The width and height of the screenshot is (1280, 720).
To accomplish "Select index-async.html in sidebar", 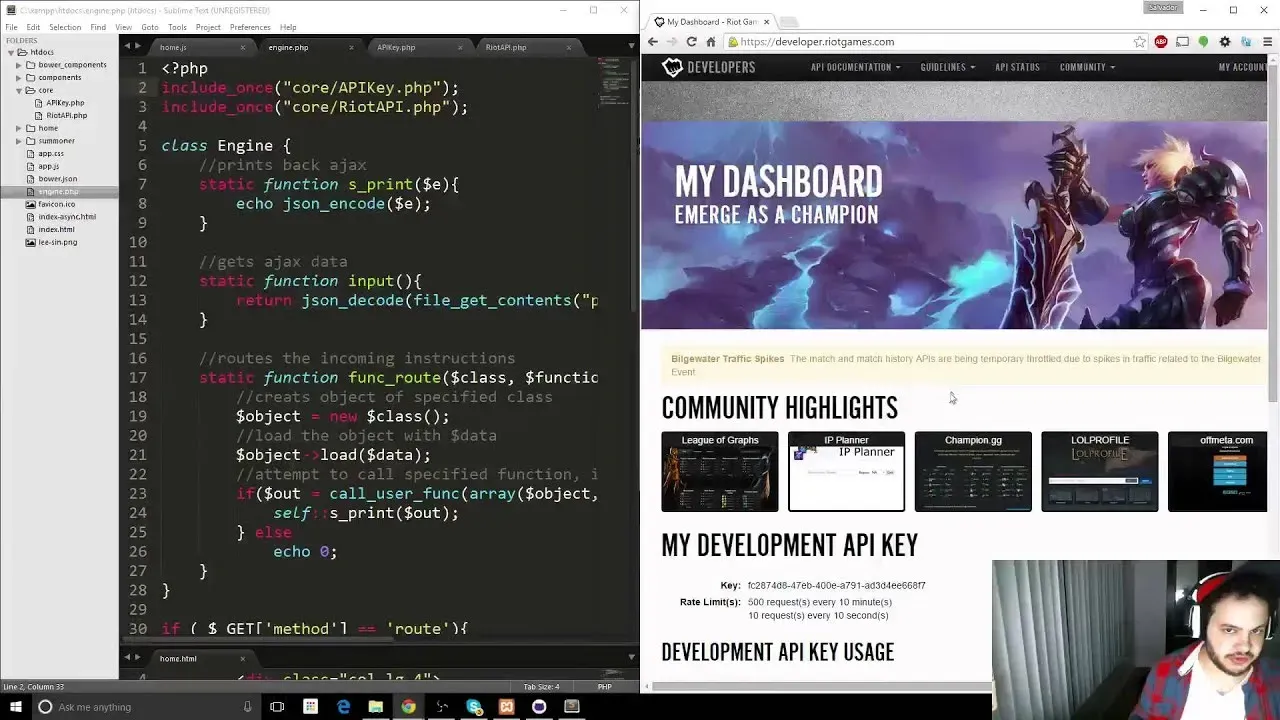I will click(67, 217).
